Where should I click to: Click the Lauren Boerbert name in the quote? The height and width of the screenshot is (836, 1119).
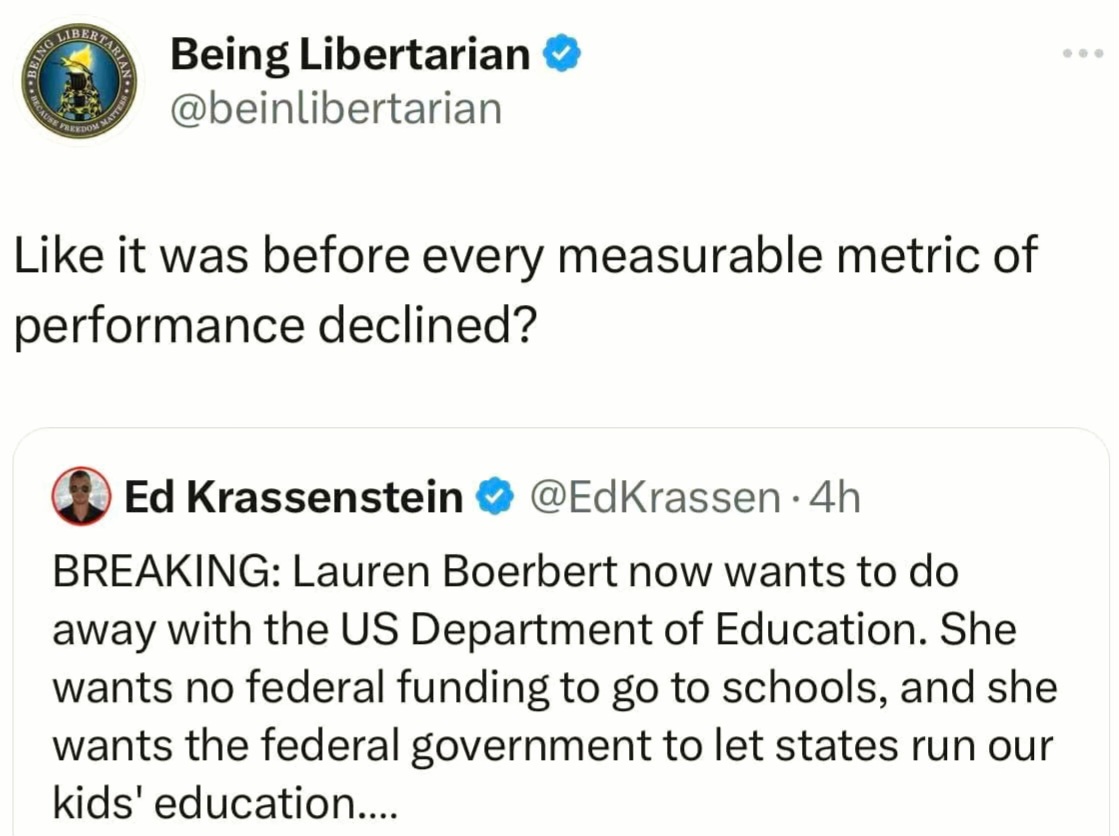click(x=455, y=572)
